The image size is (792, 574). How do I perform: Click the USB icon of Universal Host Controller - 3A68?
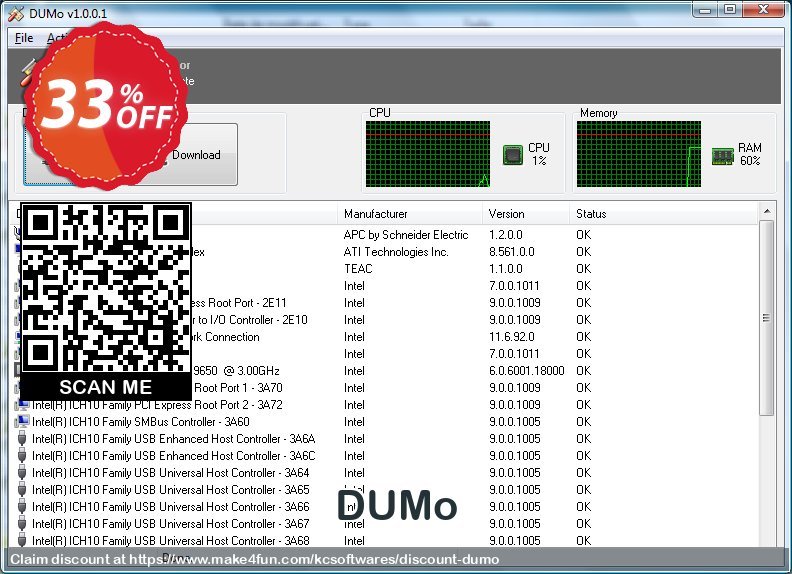pyautogui.click(x=22, y=541)
